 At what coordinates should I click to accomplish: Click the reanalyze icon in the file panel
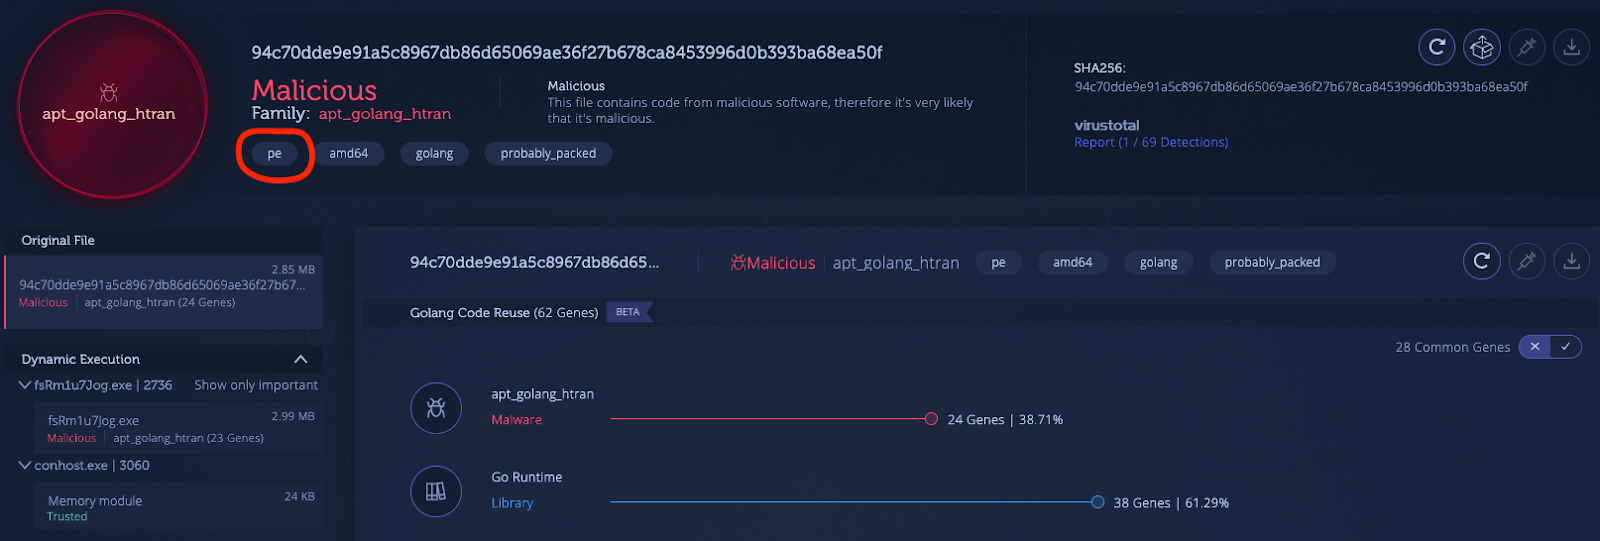[1482, 261]
